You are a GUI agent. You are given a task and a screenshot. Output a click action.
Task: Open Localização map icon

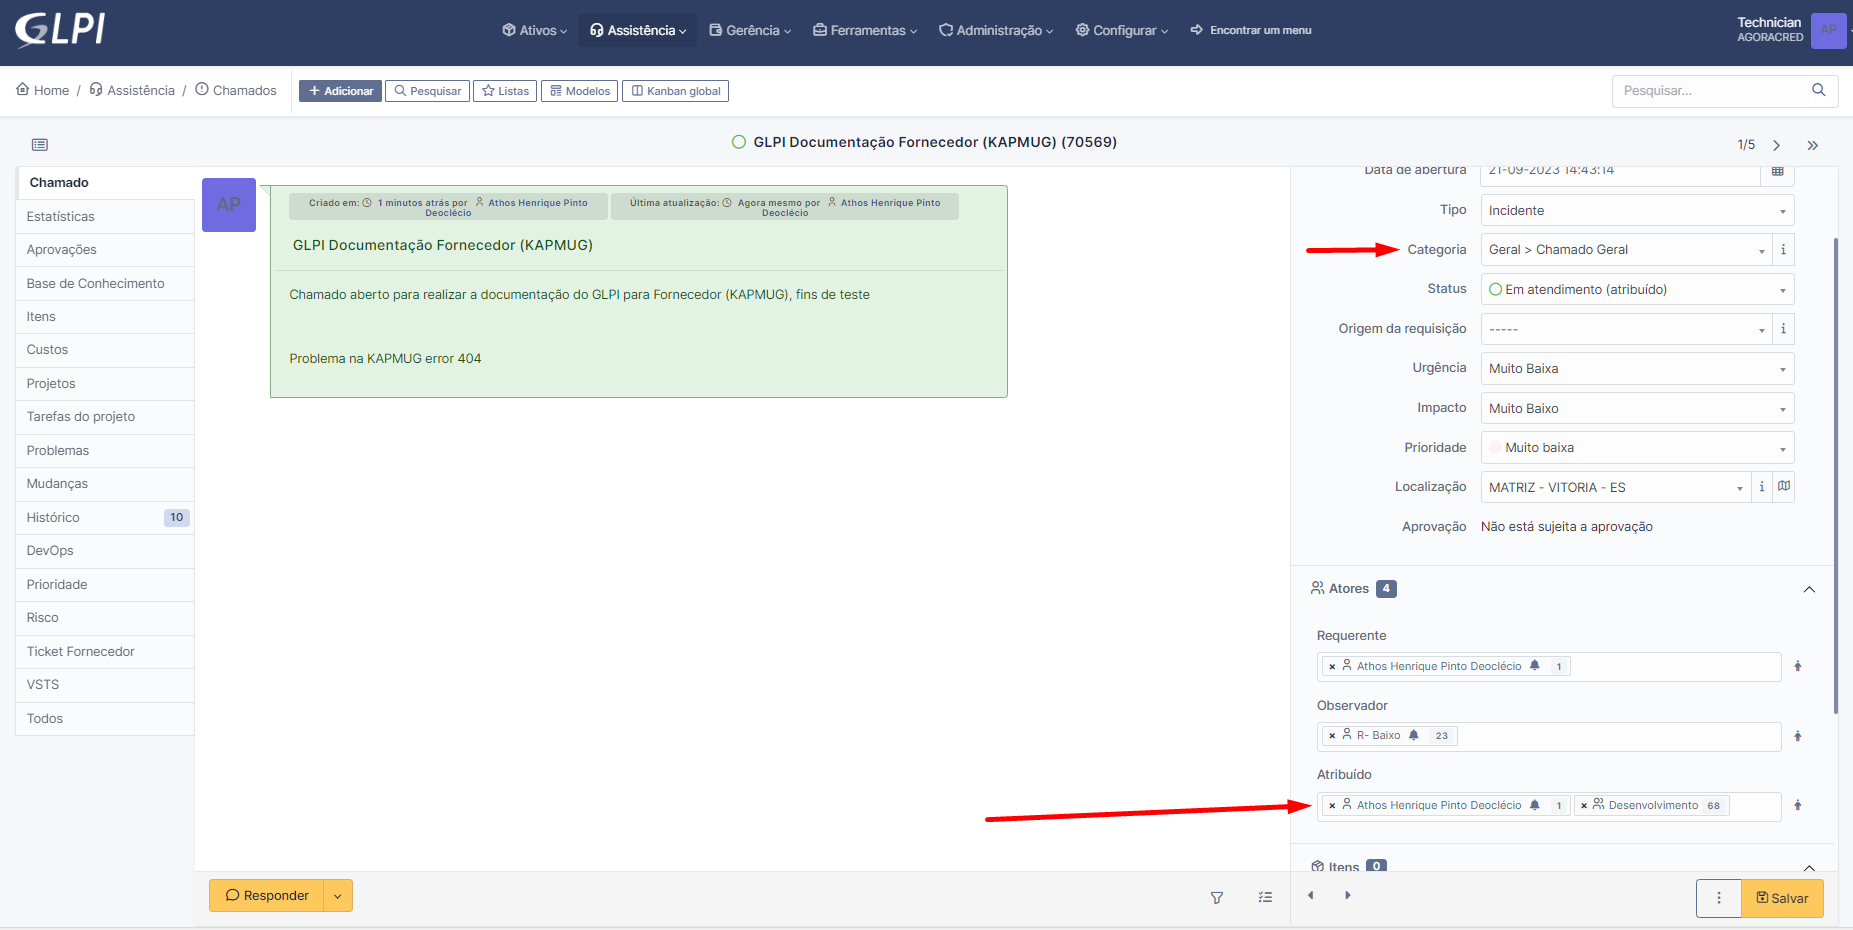(1784, 487)
